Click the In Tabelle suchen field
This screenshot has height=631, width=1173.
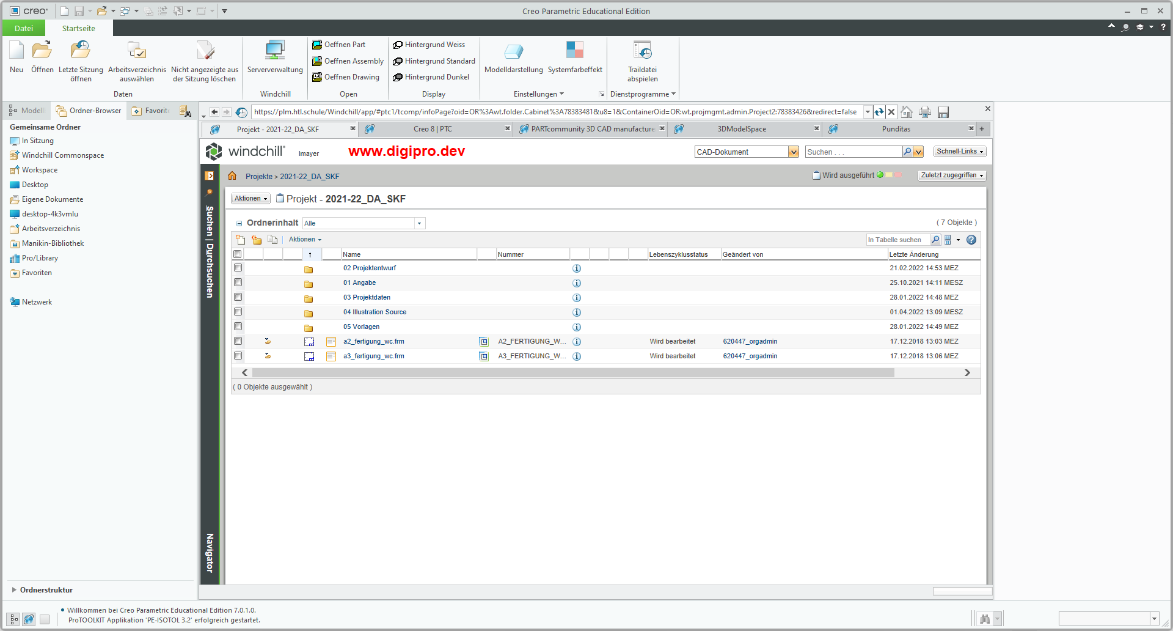(x=898, y=240)
